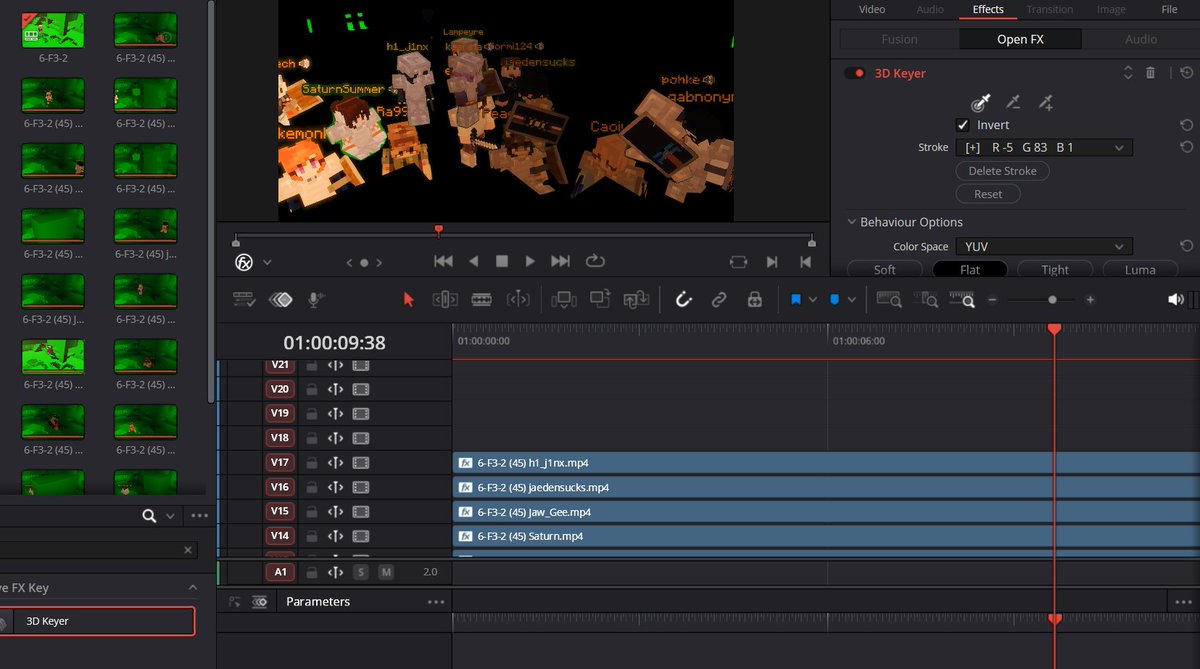Disable the 3D Keyer with its red toggle

[x=855, y=73]
